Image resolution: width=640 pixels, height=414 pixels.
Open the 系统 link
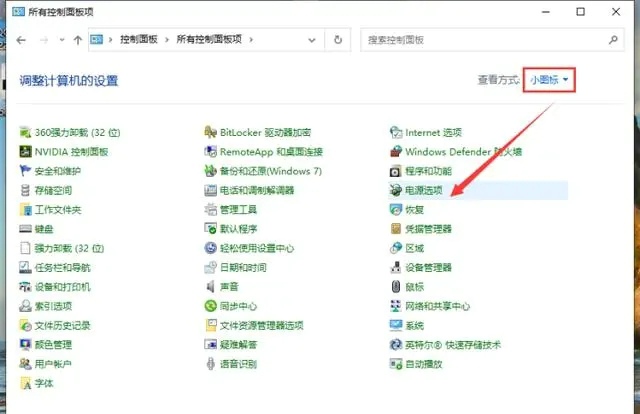414,325
